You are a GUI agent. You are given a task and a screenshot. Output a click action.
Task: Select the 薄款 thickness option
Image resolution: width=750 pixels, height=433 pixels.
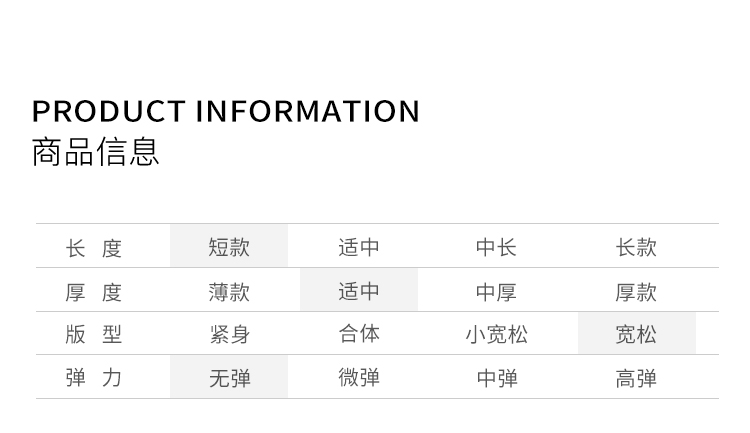click(229, 291)
